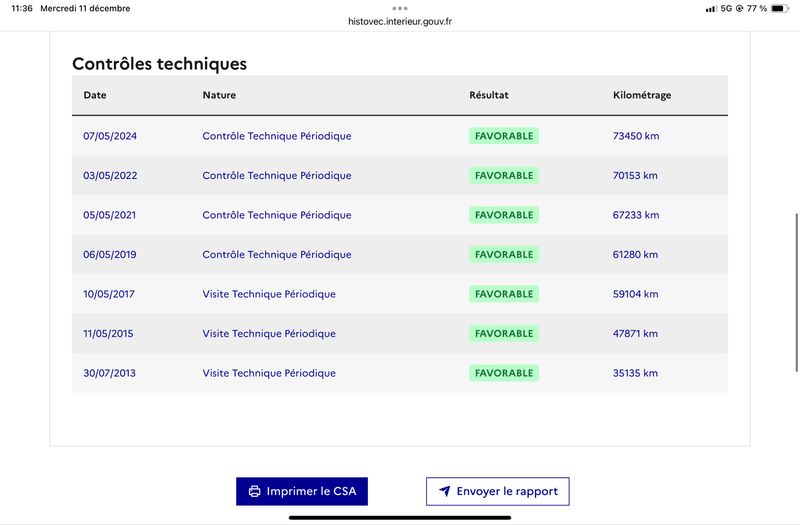The image size is (800, 525).
Task: Click the printer icon in Imprimer button
Action: coord(254,491)
